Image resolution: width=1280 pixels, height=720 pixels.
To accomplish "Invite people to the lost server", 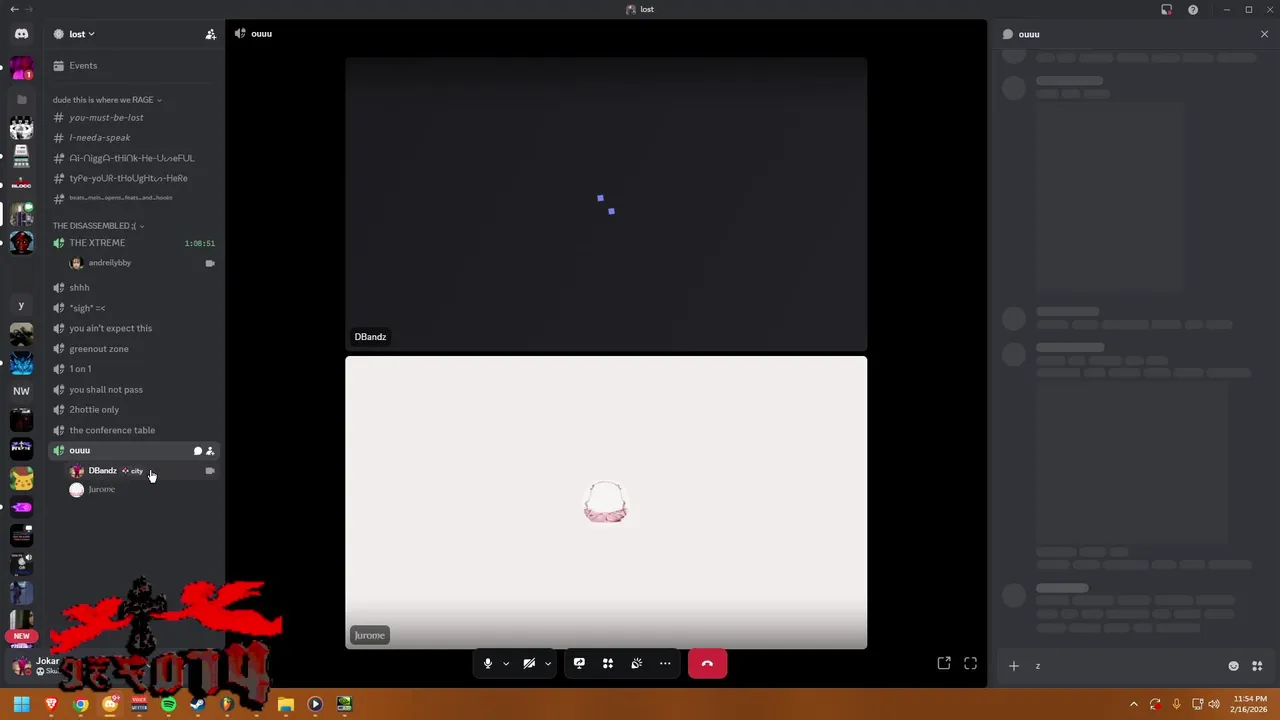I will (210, 34).
